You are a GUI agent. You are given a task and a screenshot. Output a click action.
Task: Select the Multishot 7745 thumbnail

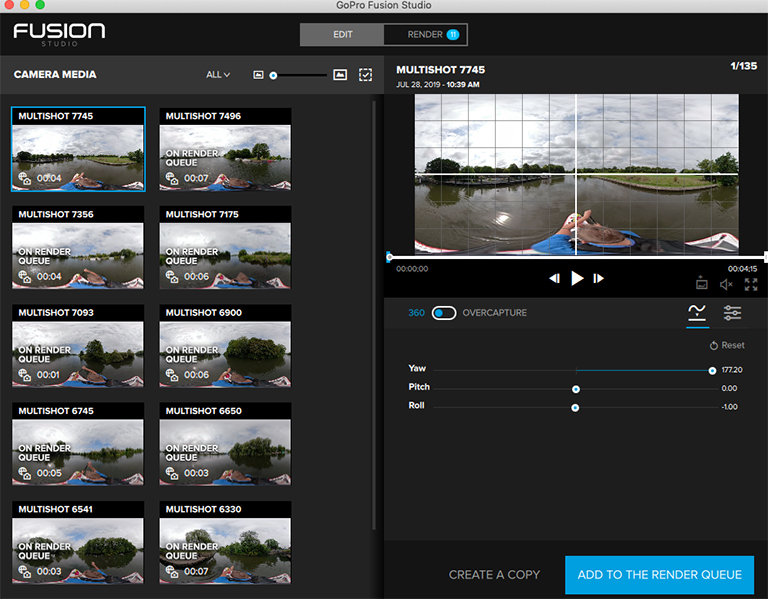78,149
